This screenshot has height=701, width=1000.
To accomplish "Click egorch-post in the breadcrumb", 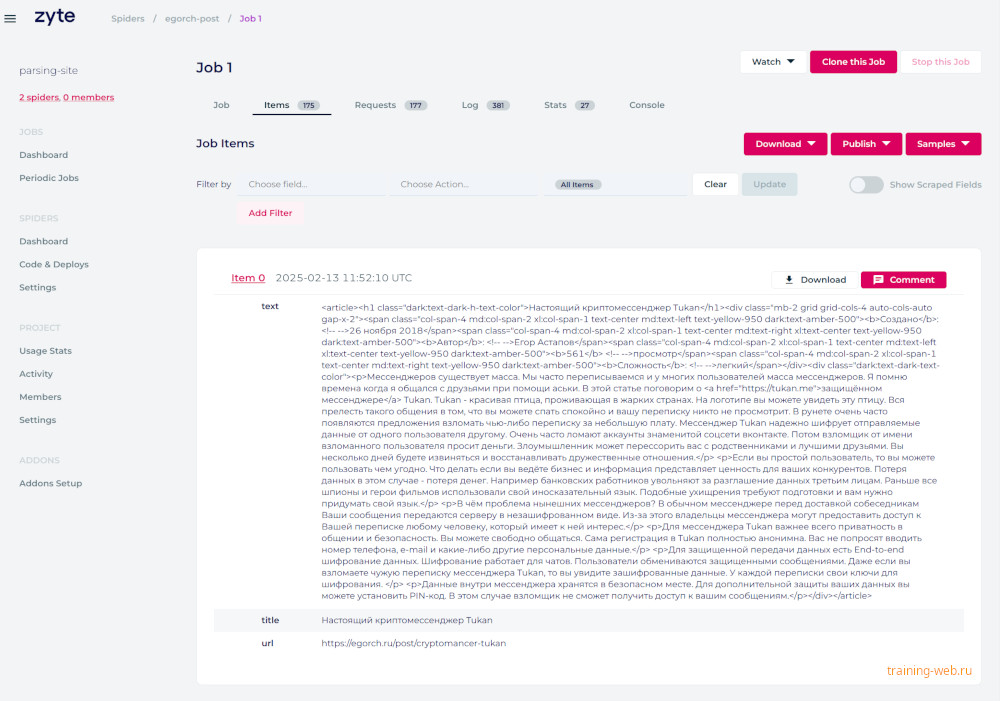I will click(192, 18).
